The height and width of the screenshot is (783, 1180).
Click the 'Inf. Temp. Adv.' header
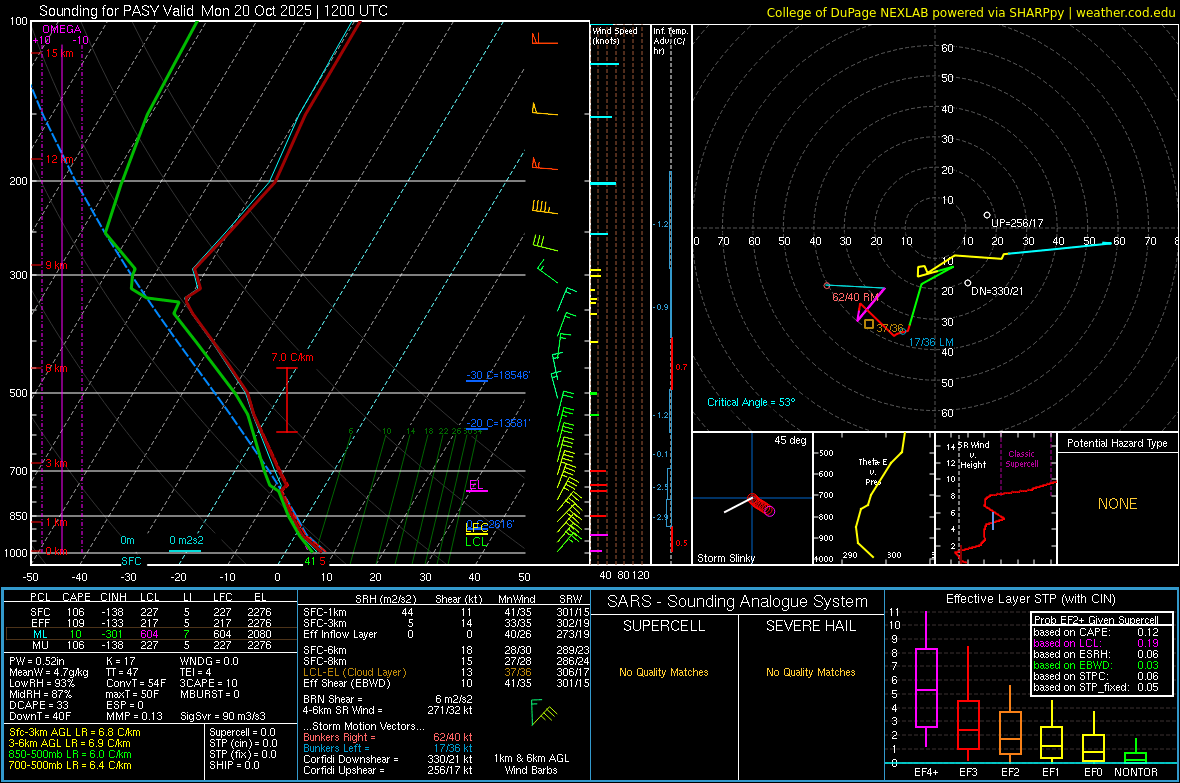(x=670, y=41)
